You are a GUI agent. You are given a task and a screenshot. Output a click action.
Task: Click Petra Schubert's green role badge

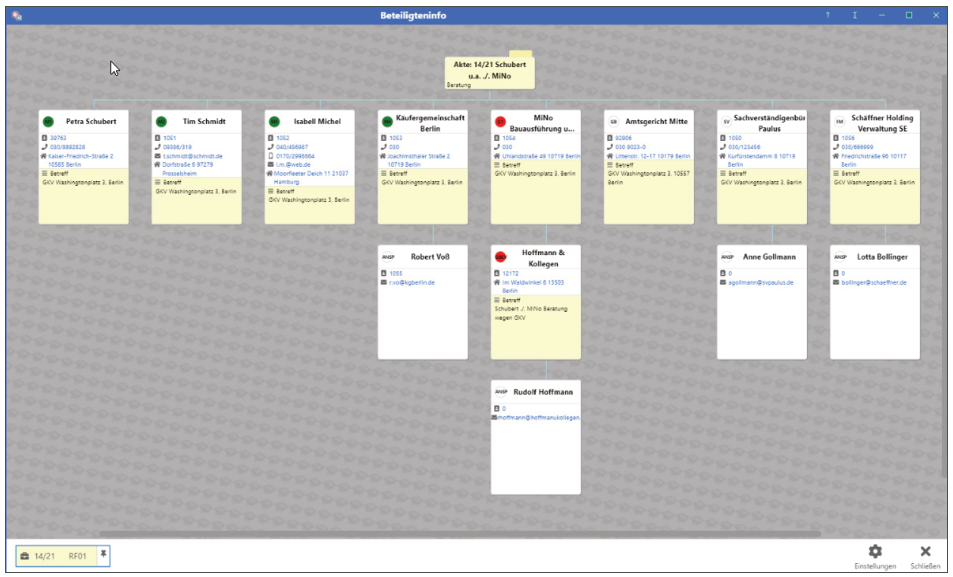pos(49,122)
